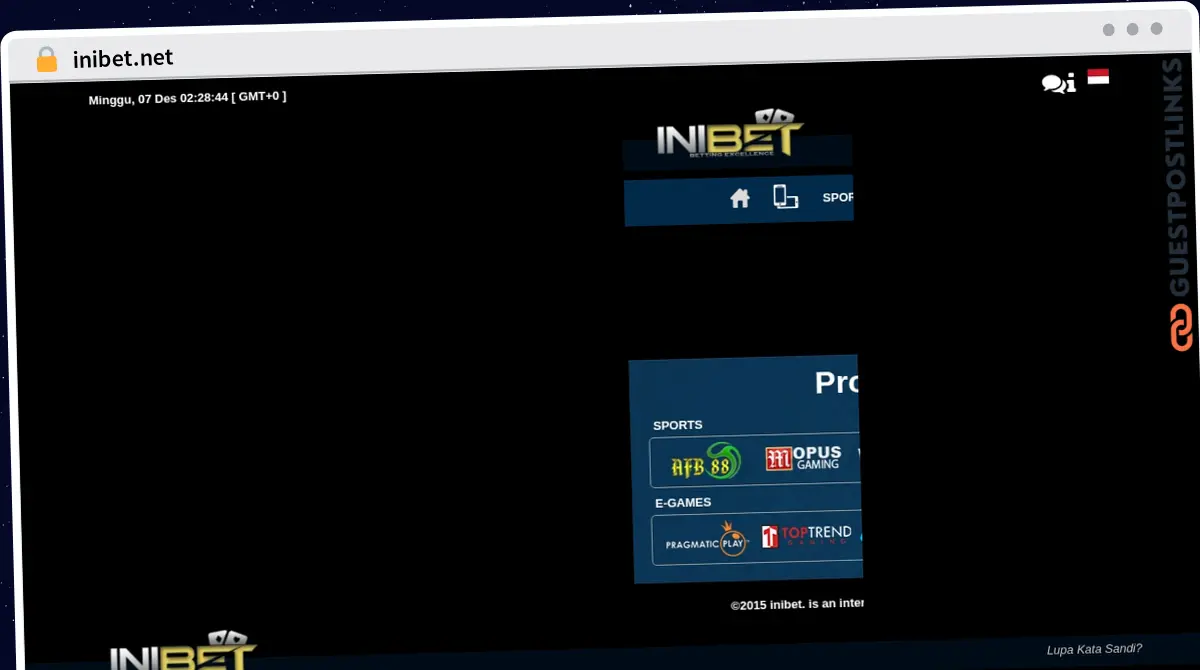Click the ©2015 inibet footer text
Image resolution: width=1200 pixels, height=670 pixels.
(797, 603)
